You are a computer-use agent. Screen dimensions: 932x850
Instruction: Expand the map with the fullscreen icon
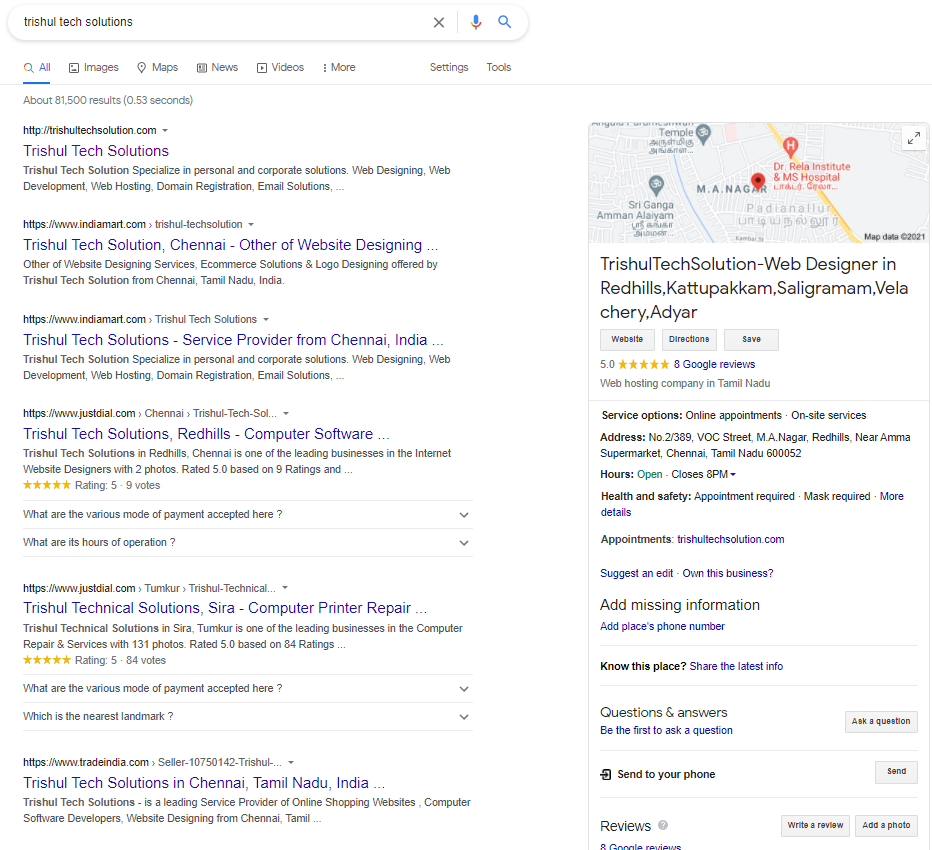pos(914,138)
